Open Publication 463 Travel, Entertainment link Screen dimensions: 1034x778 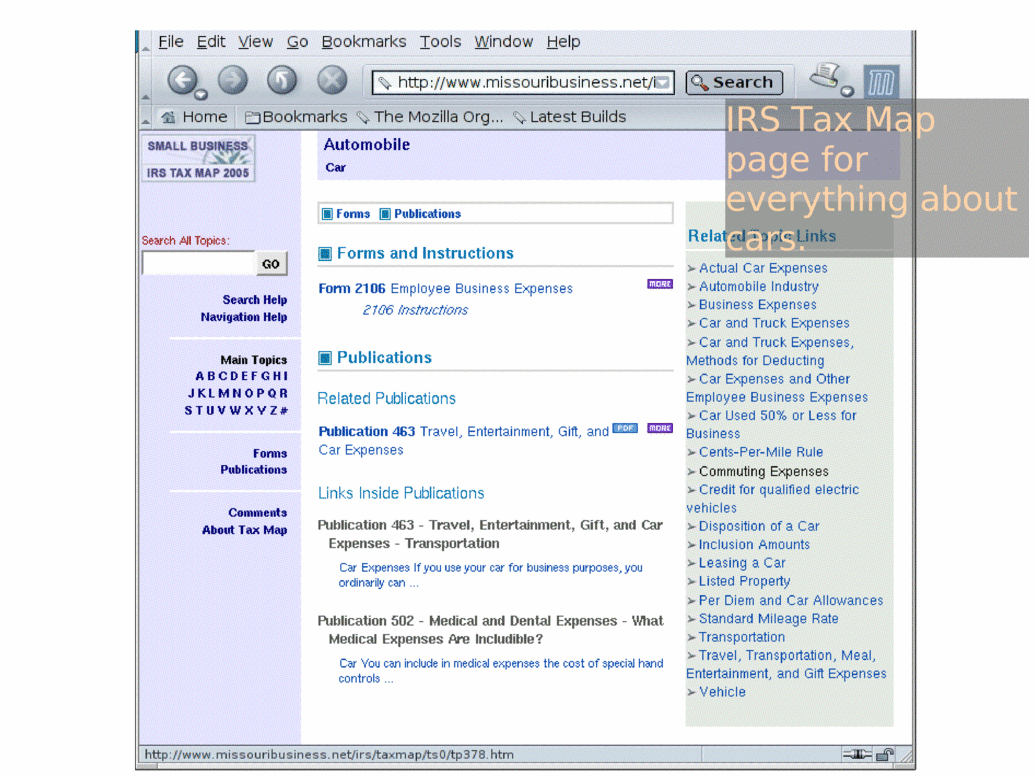464,440
